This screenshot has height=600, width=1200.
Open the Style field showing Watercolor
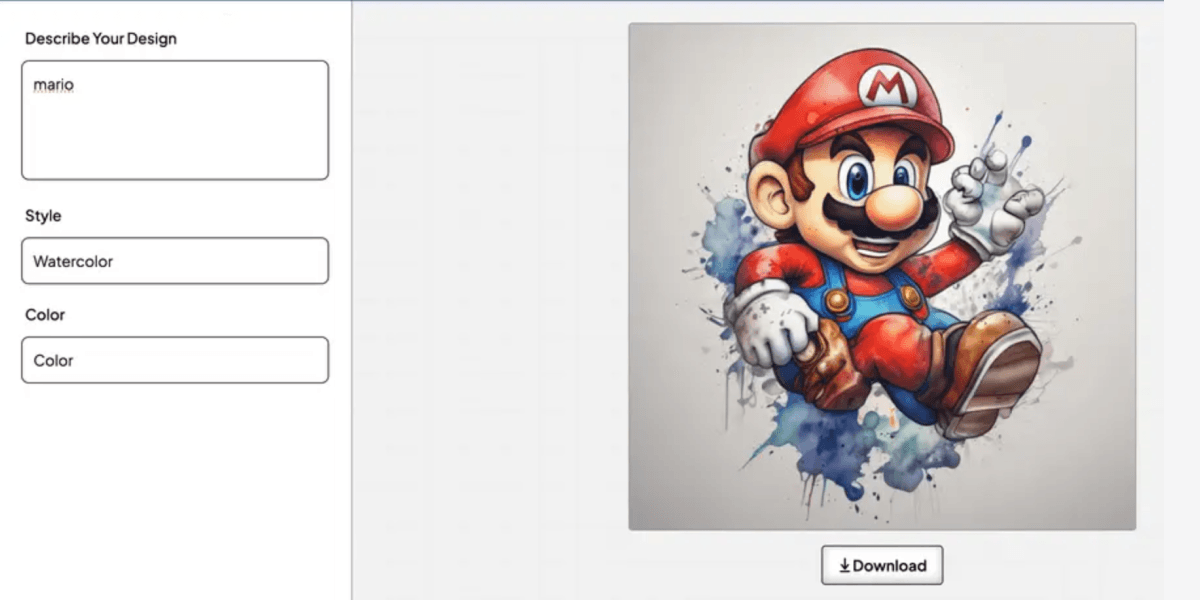175,261
